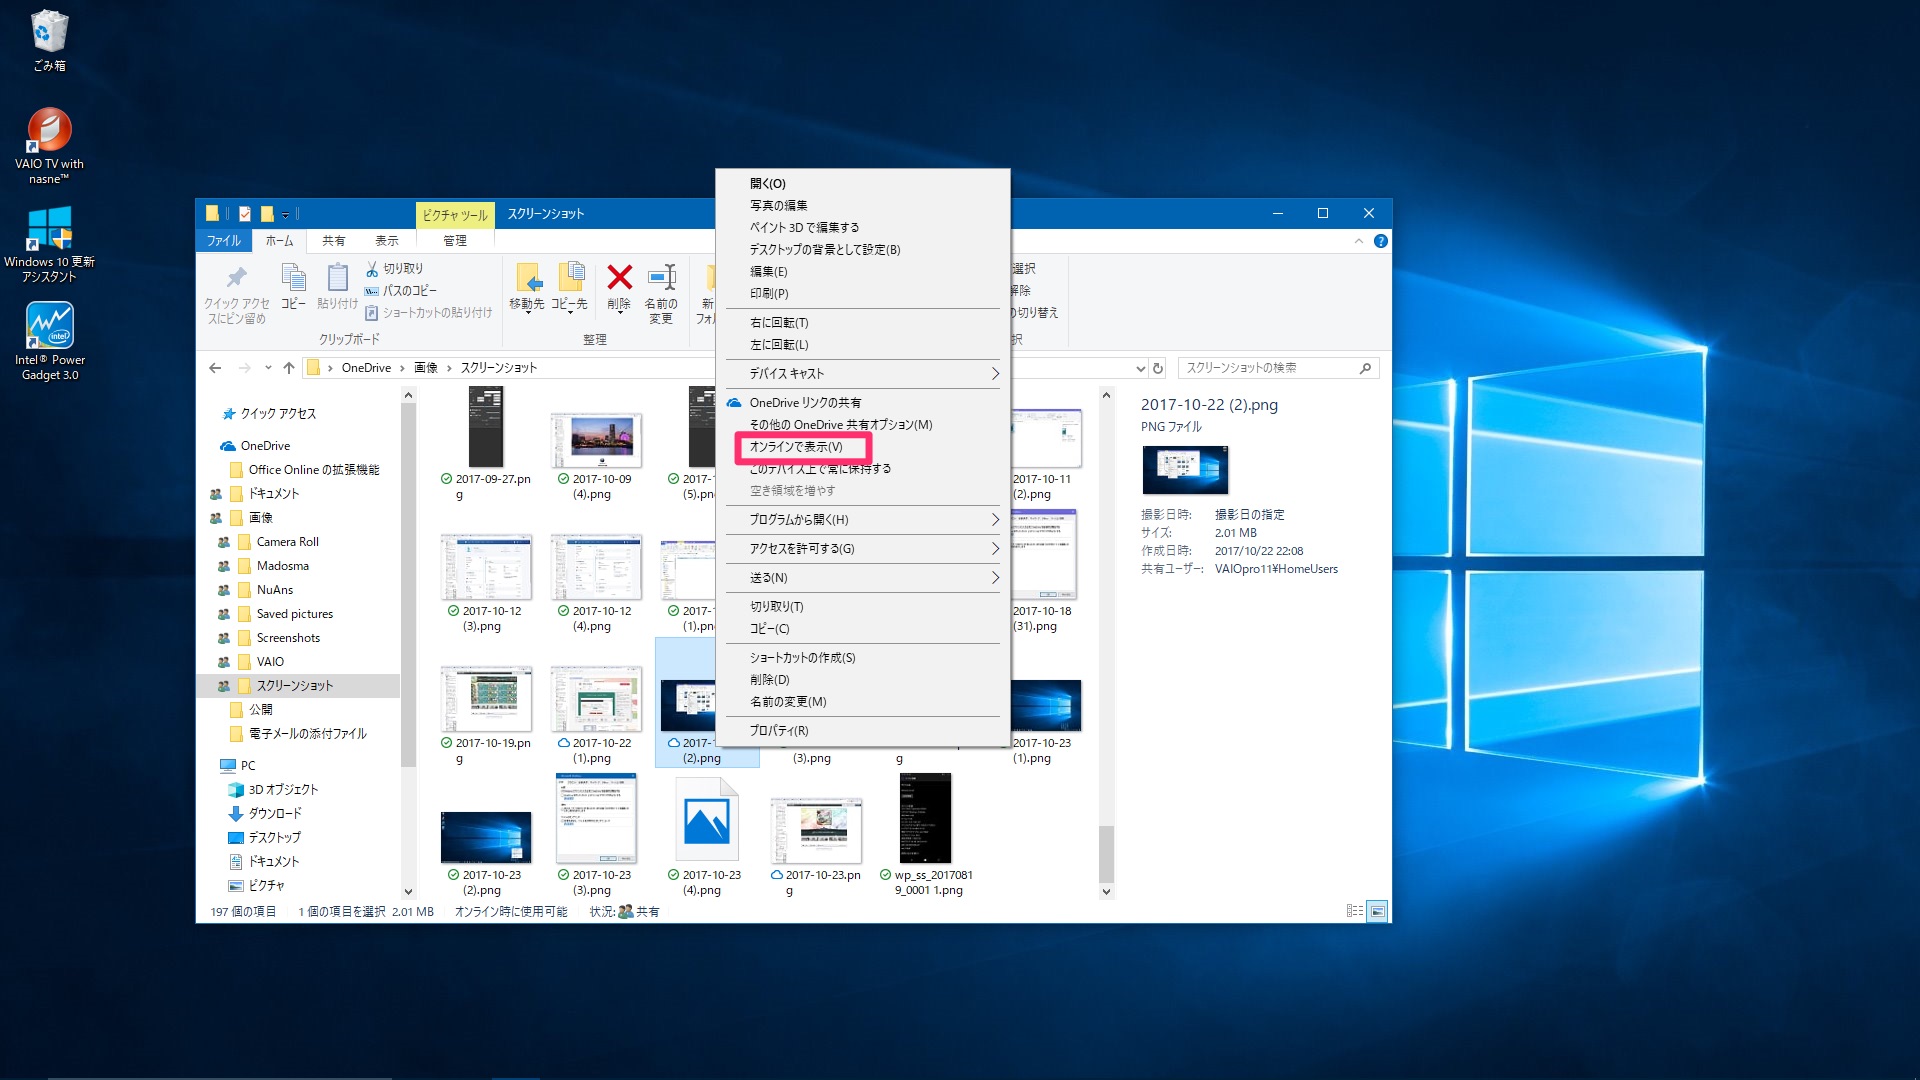Switch to large thumbnails view in status bar
Image resolution: width=1920 pixels, height=1080 pixels.
click(1378, 911)
